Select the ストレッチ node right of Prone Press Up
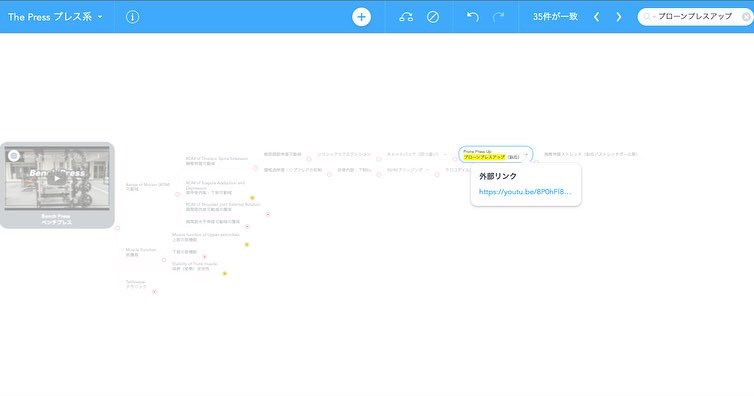The image size is (754, 396). [591, 154]
